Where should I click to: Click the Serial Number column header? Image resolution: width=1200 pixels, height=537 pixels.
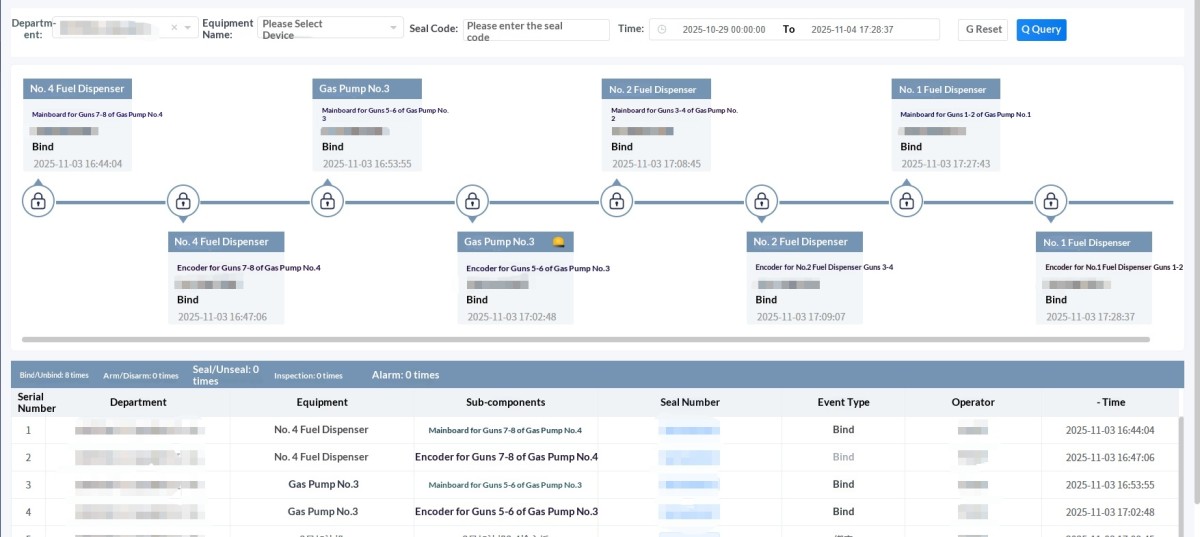[x=37, y=402]
